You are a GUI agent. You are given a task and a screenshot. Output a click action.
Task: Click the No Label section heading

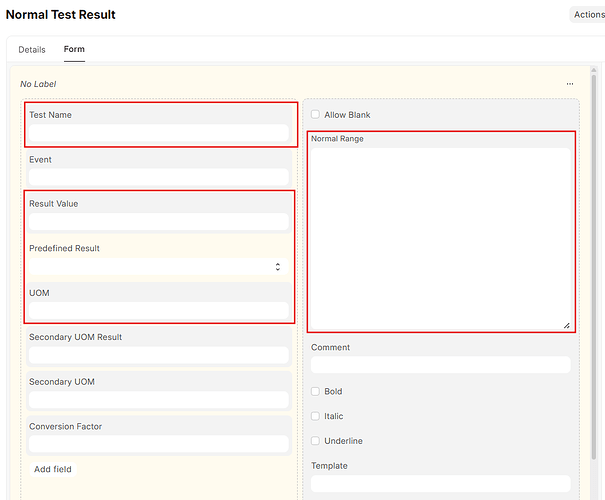[38, 84]
